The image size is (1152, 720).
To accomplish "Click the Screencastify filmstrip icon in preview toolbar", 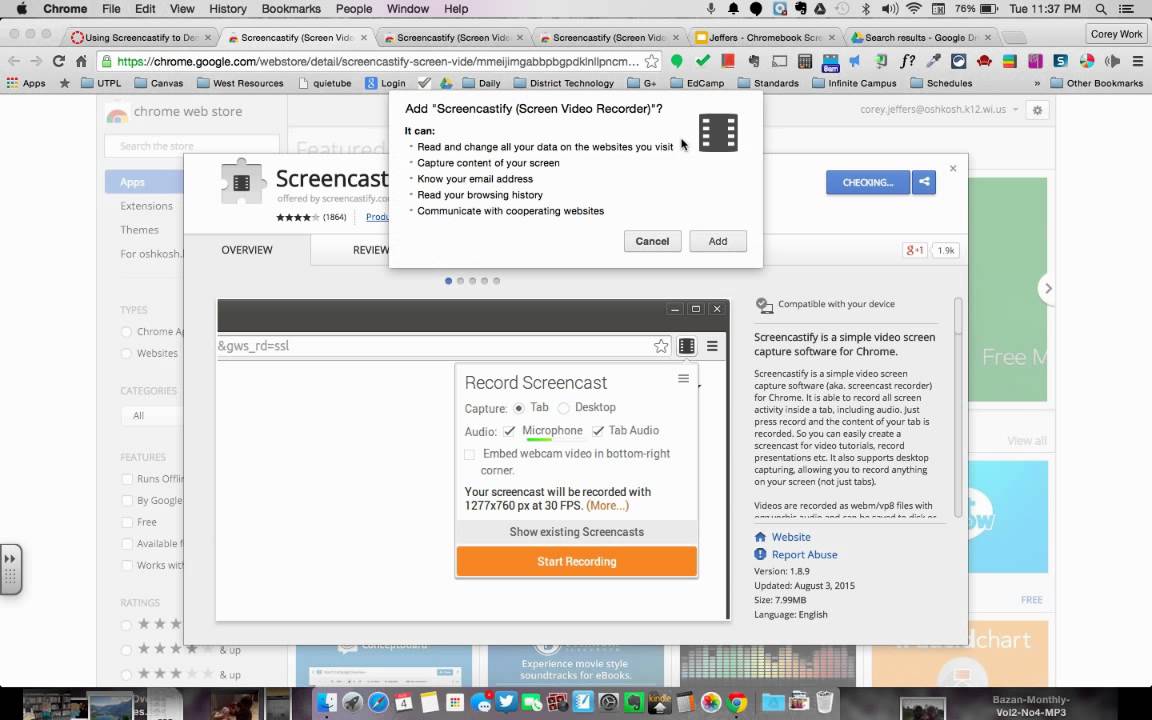I will tap(686, 346).
